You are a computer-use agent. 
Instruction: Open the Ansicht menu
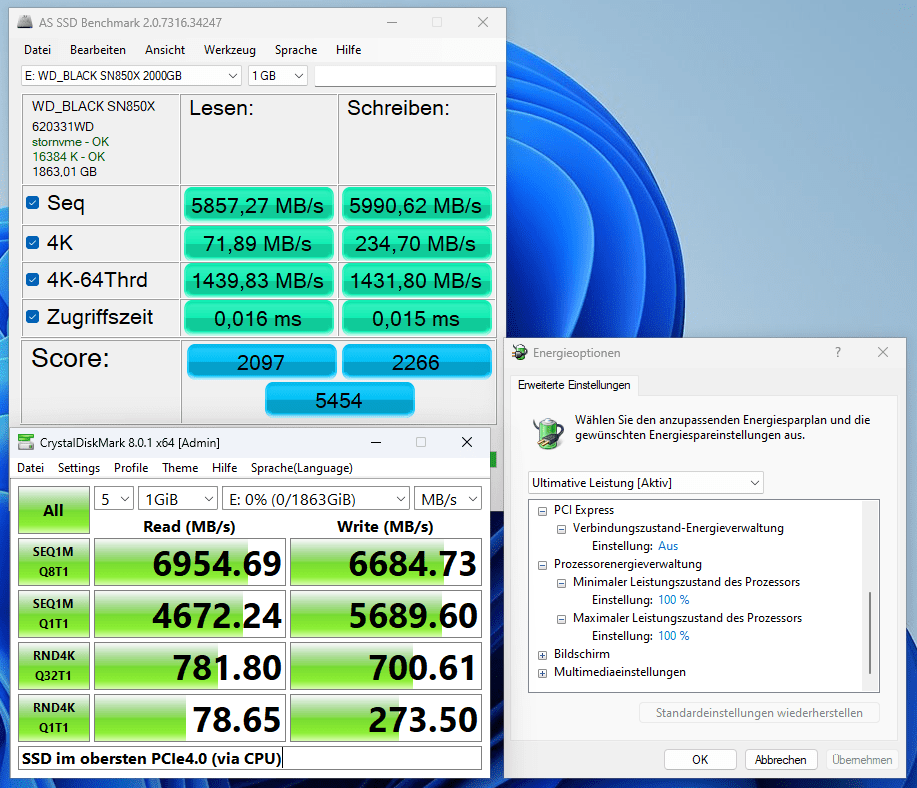(x=165, y=50)
